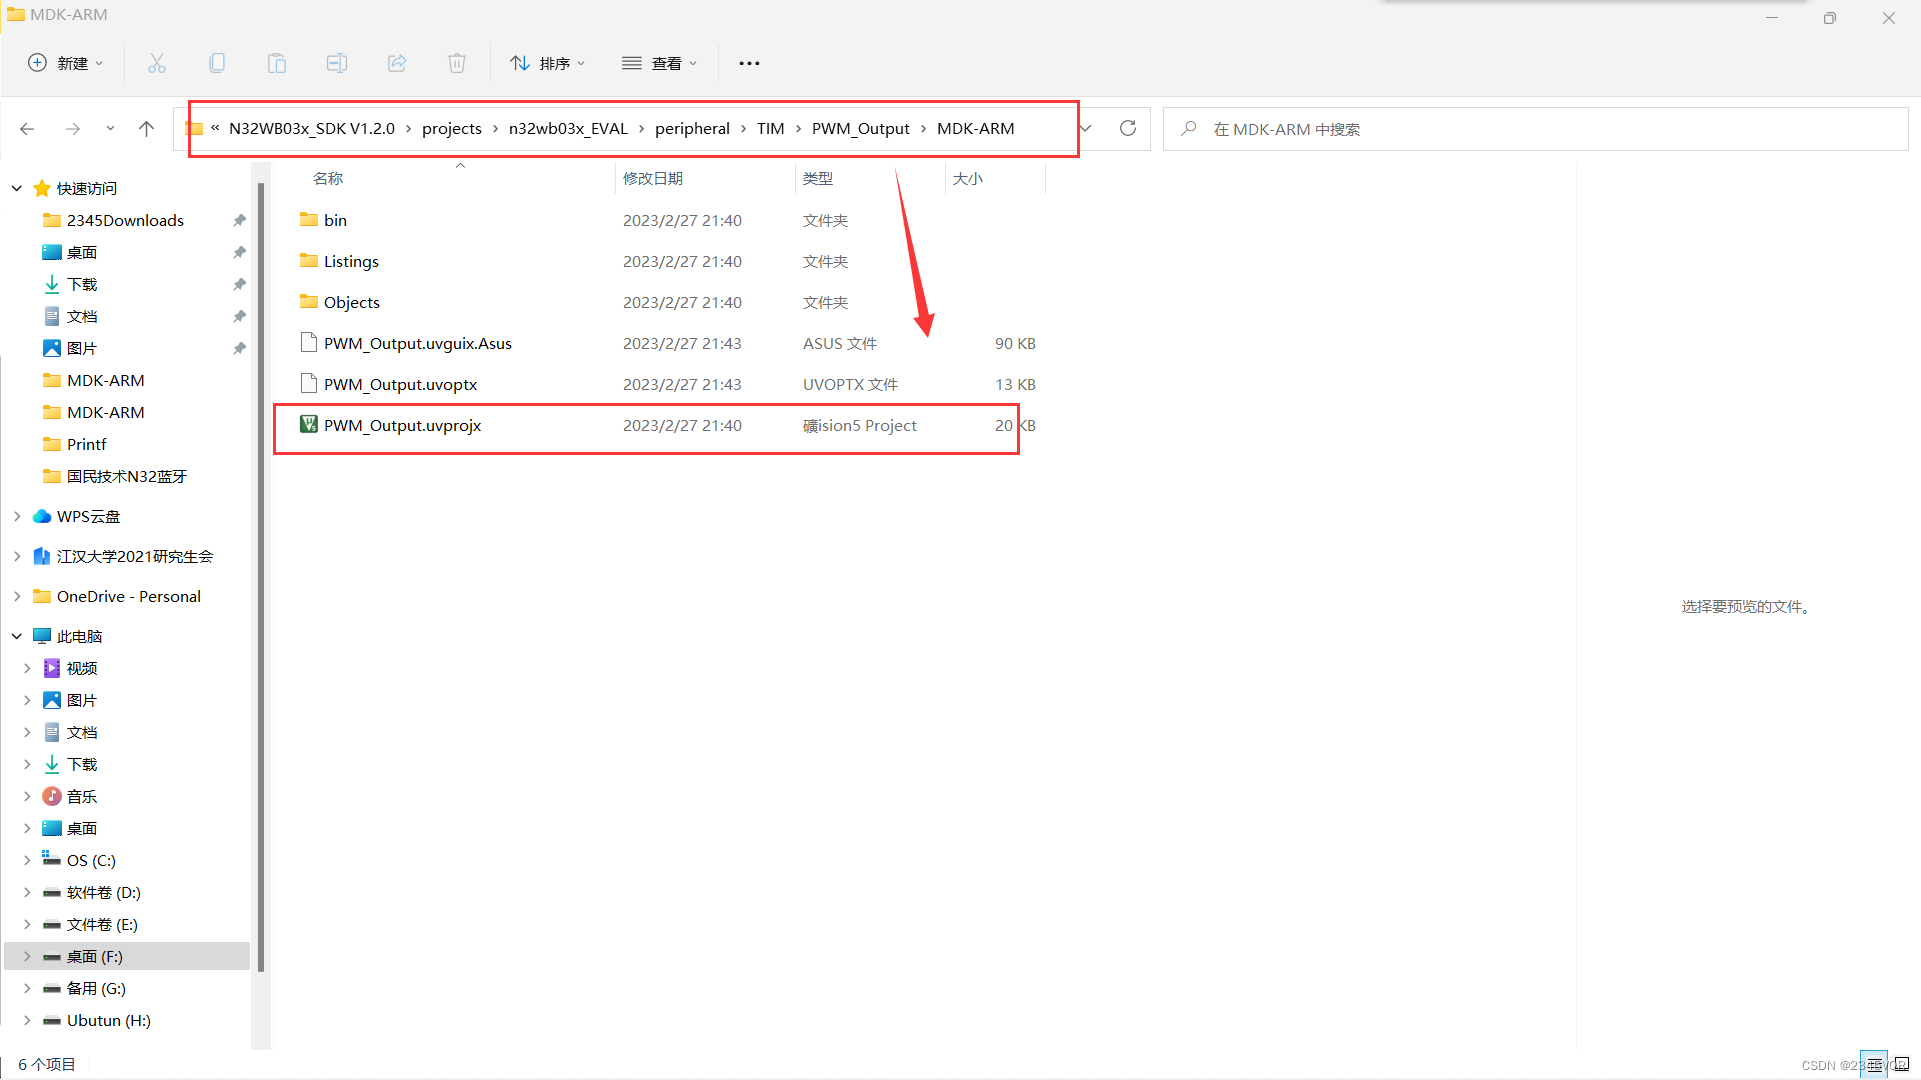Image resolution: width=1921 pixels, height=1080 pixels.
Task: Refresh the folder with the reload icon
Action: (x=1128, y=128)
